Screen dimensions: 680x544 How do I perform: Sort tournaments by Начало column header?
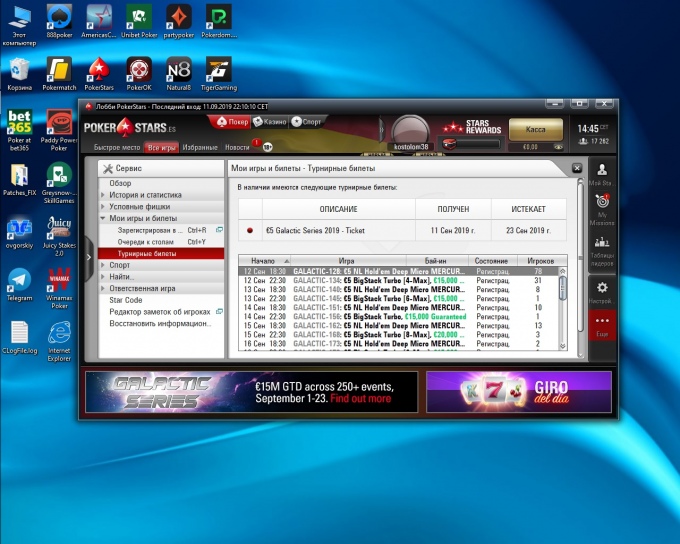coord(265,261)
